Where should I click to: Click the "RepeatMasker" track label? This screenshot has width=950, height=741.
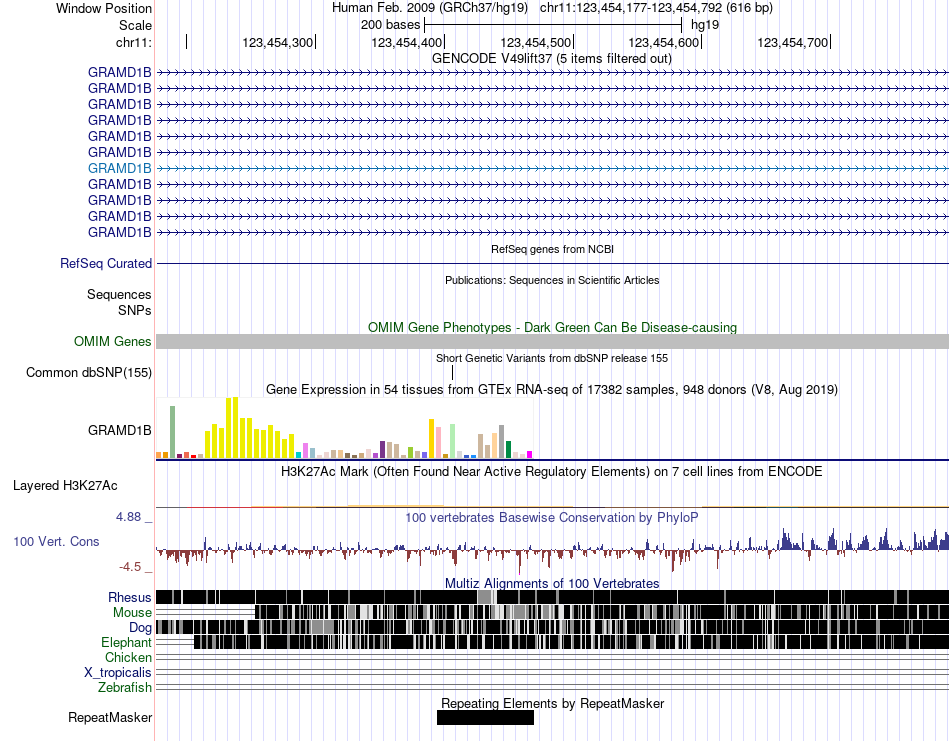(x=110, y=717)
